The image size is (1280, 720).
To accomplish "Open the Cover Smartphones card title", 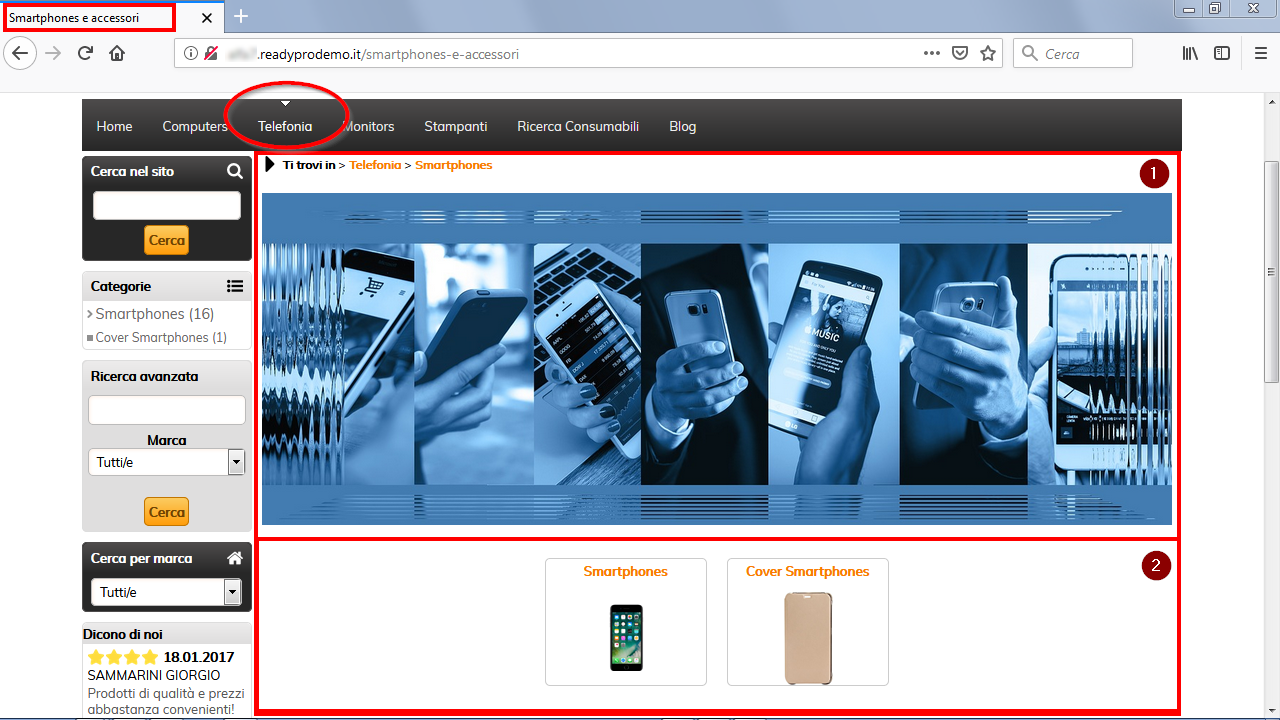I will point(808,572).
